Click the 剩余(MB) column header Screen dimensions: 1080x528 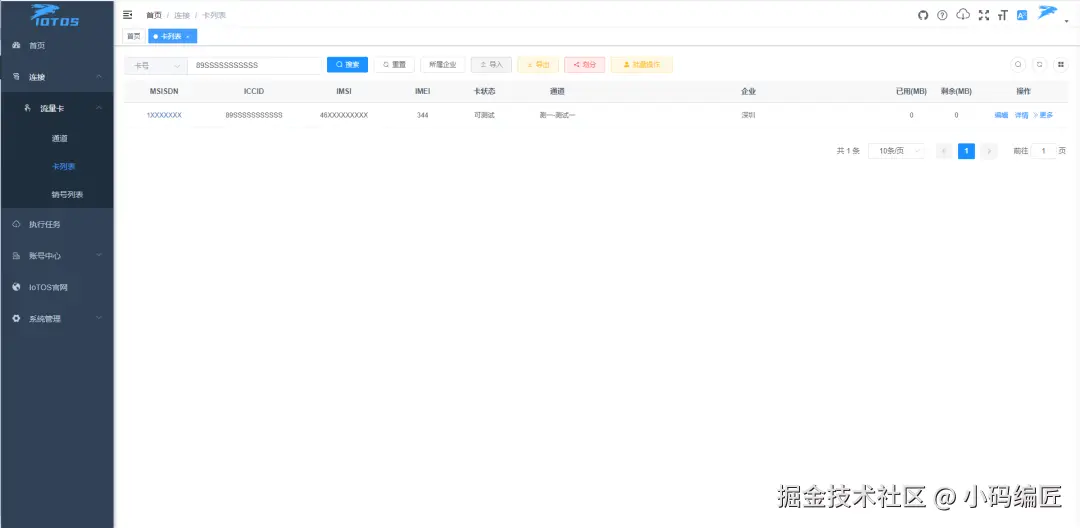pos(956,92)
